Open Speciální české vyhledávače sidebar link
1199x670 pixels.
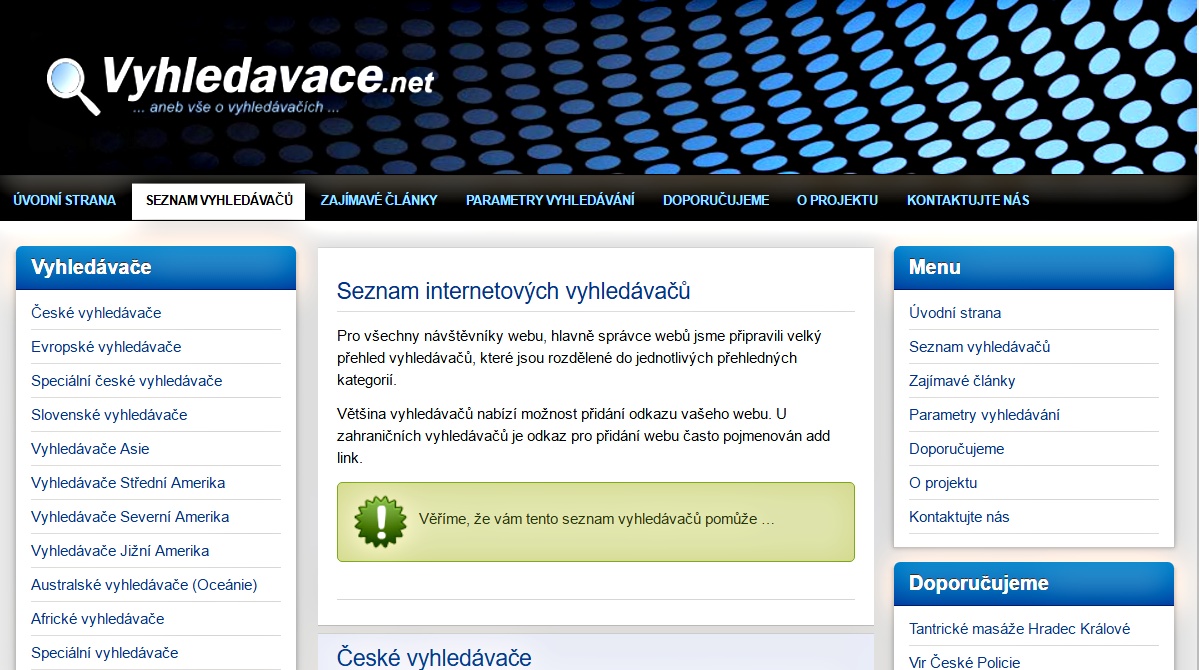click(x=127, y=381)
